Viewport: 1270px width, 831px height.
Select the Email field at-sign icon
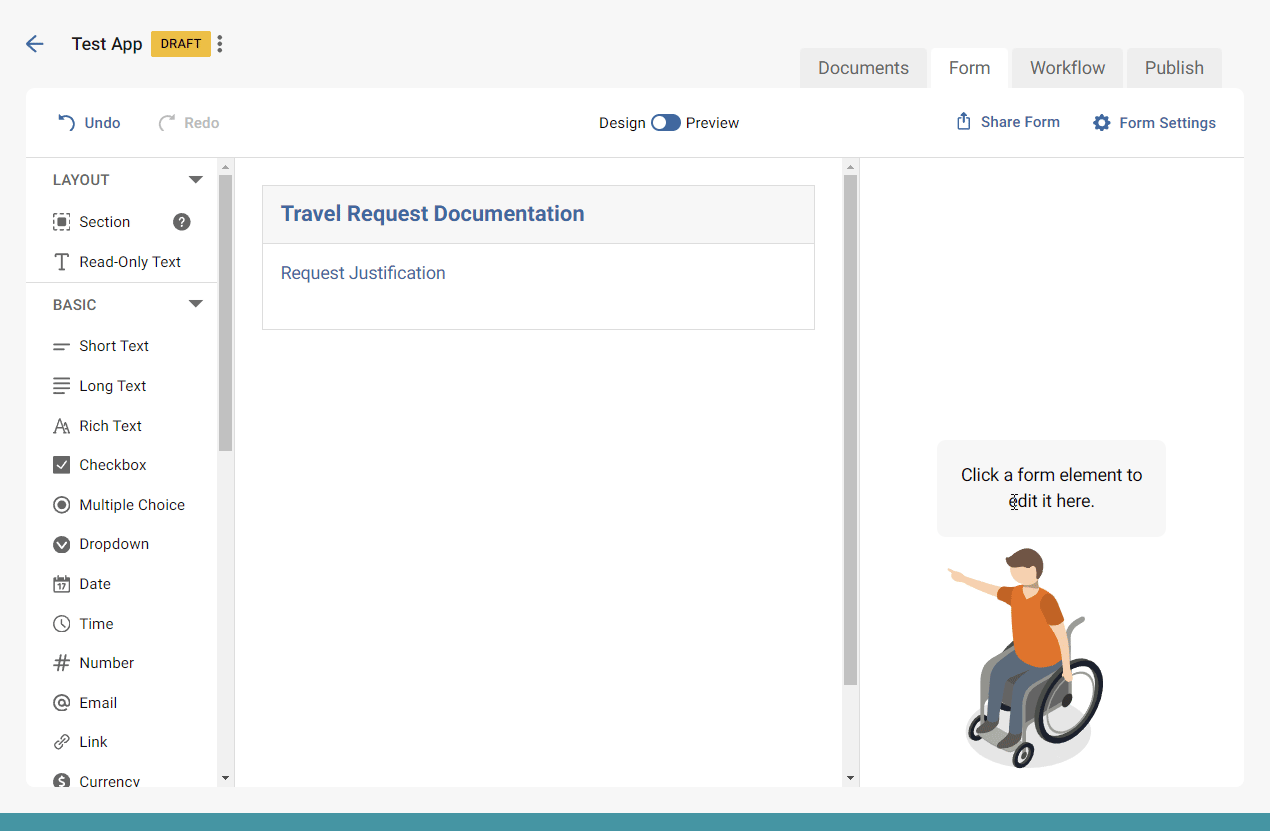(62, 703)
